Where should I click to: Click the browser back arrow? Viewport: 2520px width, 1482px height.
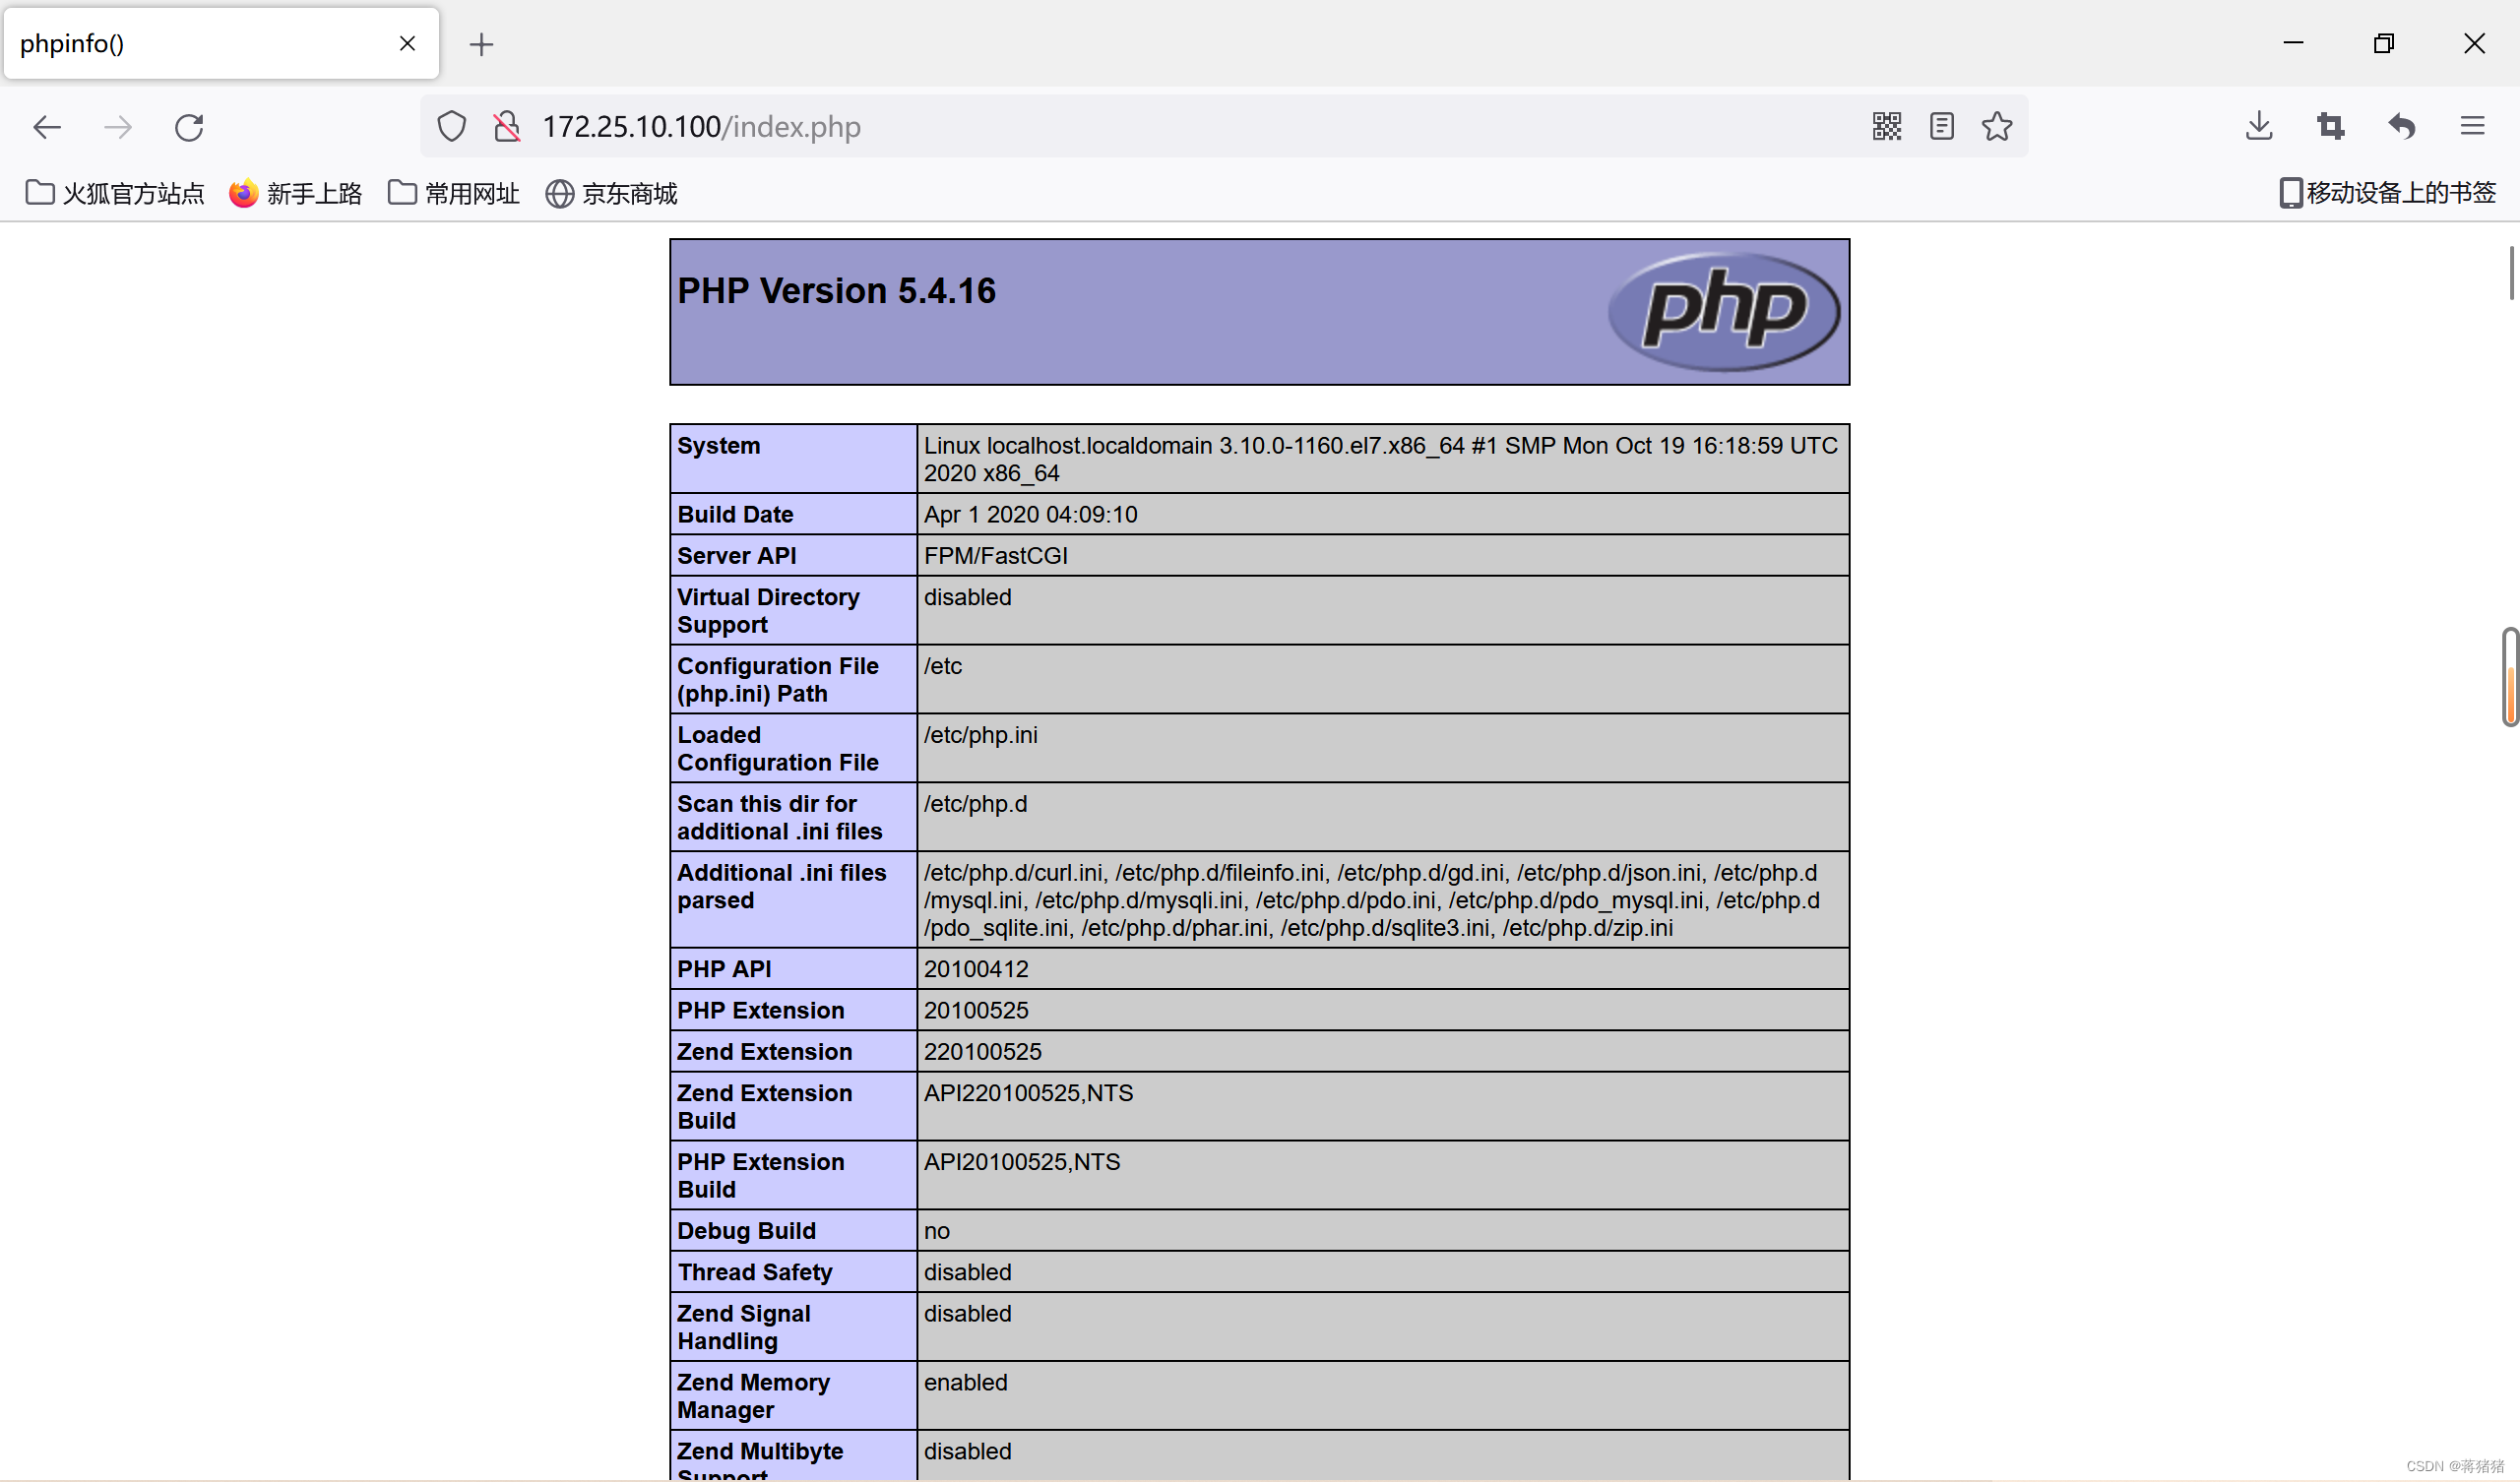(x=47, y=127)
